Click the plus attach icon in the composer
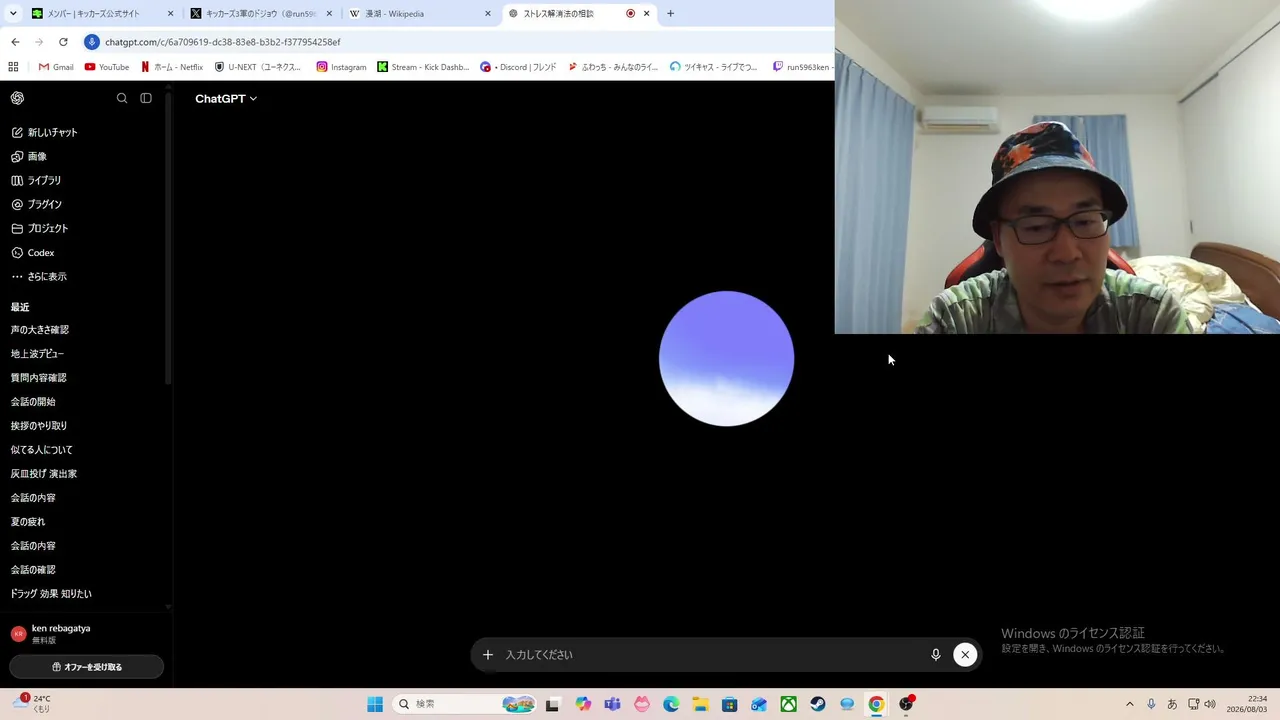The image size is (1280, 720). tap(488, 655)
